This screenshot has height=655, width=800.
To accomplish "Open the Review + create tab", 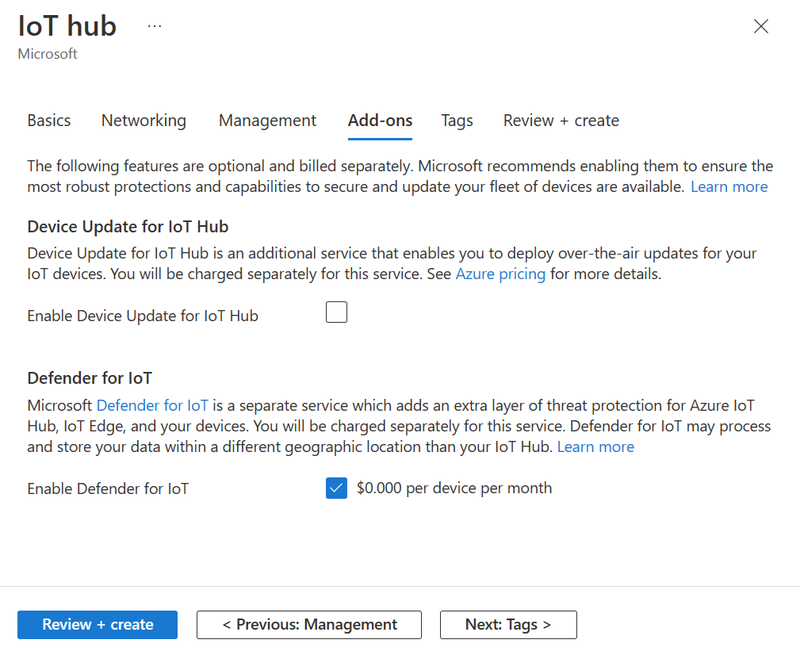I will (561, 120).
